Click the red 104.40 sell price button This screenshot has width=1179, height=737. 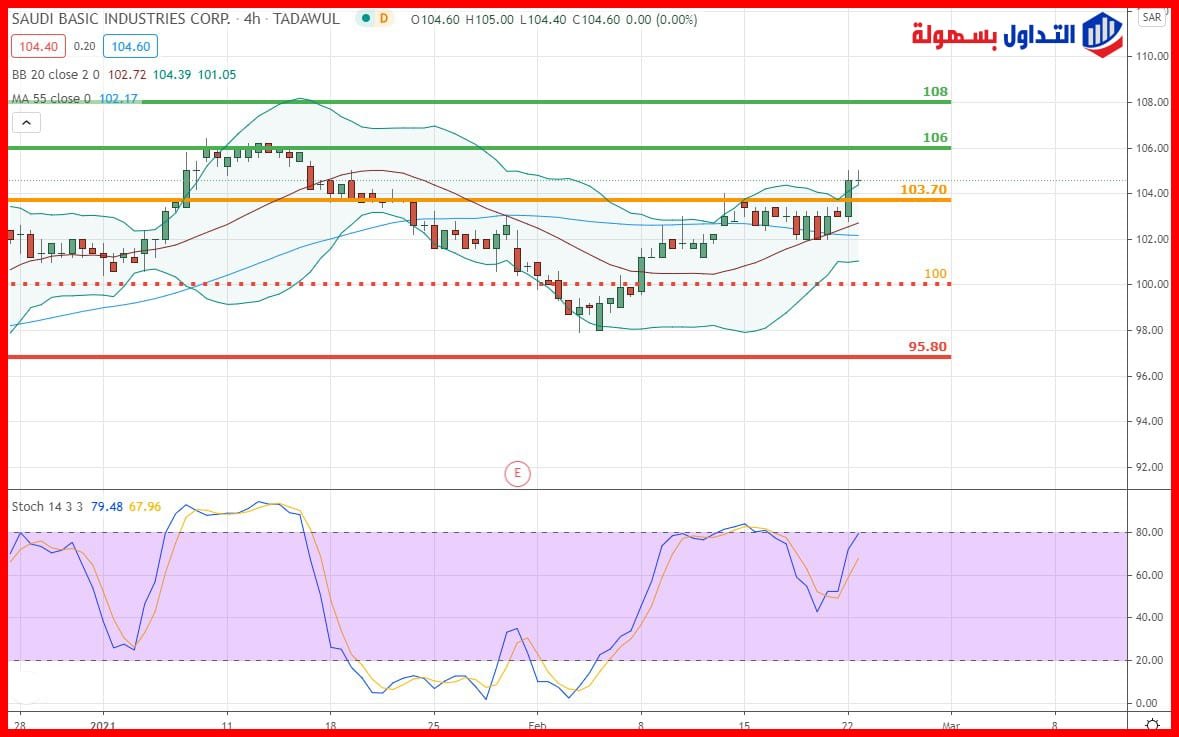pos(38,47)
